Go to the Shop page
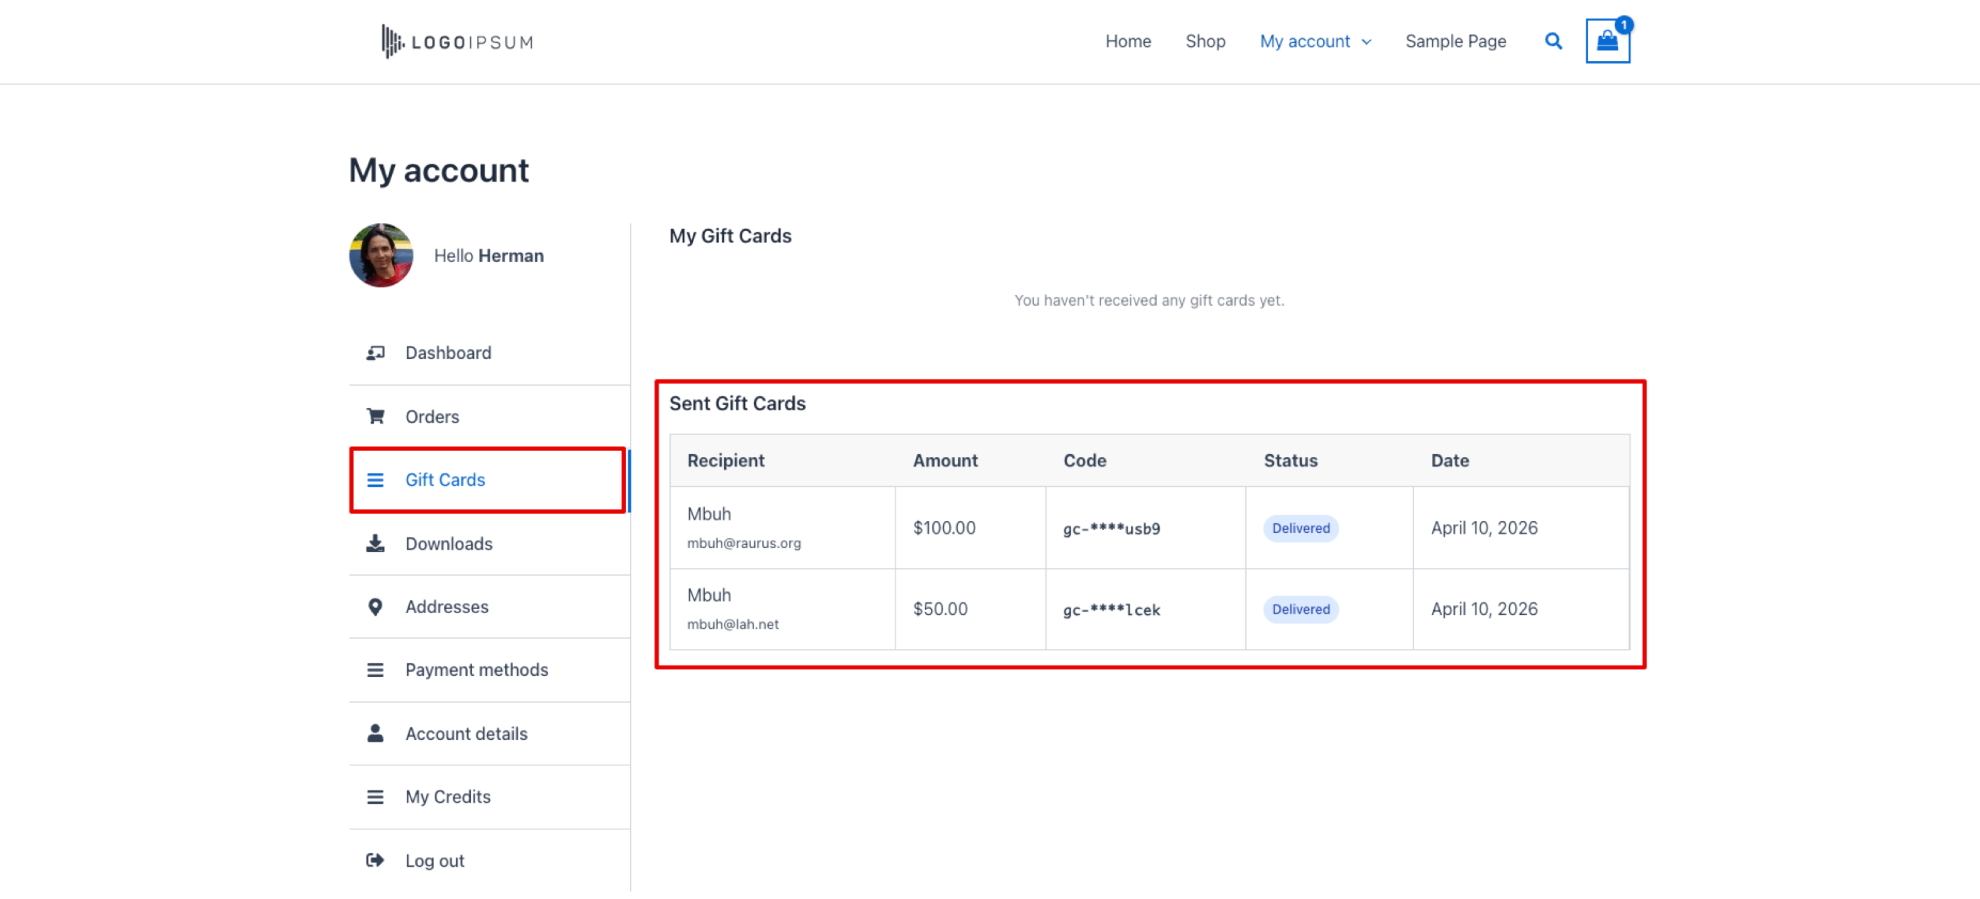The width and height of the screenshot is (1980, 899). pyautogui.click(x=1205, y=41)
